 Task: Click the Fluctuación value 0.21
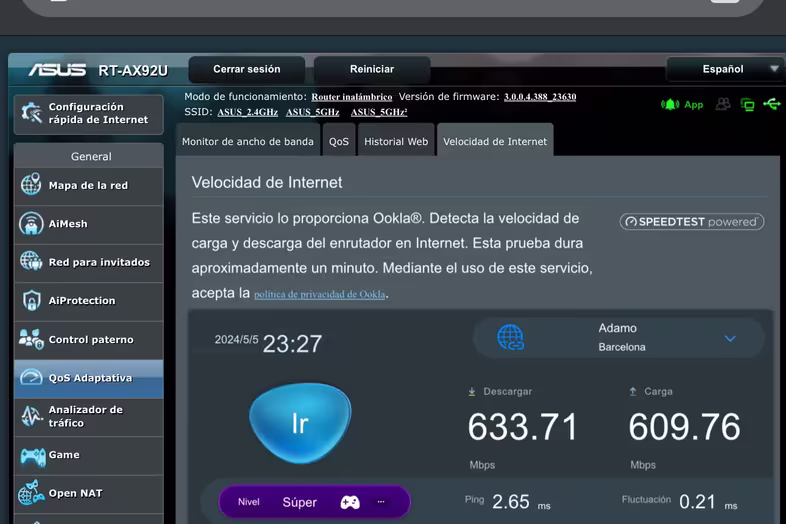click(x=697, y=502)
